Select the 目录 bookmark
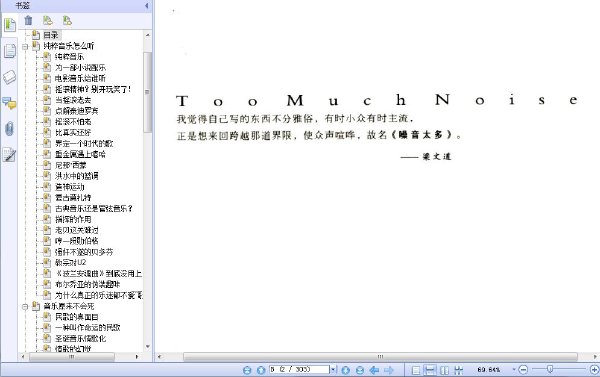The height and width of the screenshot is (377, 600). [x=51, y=35]
